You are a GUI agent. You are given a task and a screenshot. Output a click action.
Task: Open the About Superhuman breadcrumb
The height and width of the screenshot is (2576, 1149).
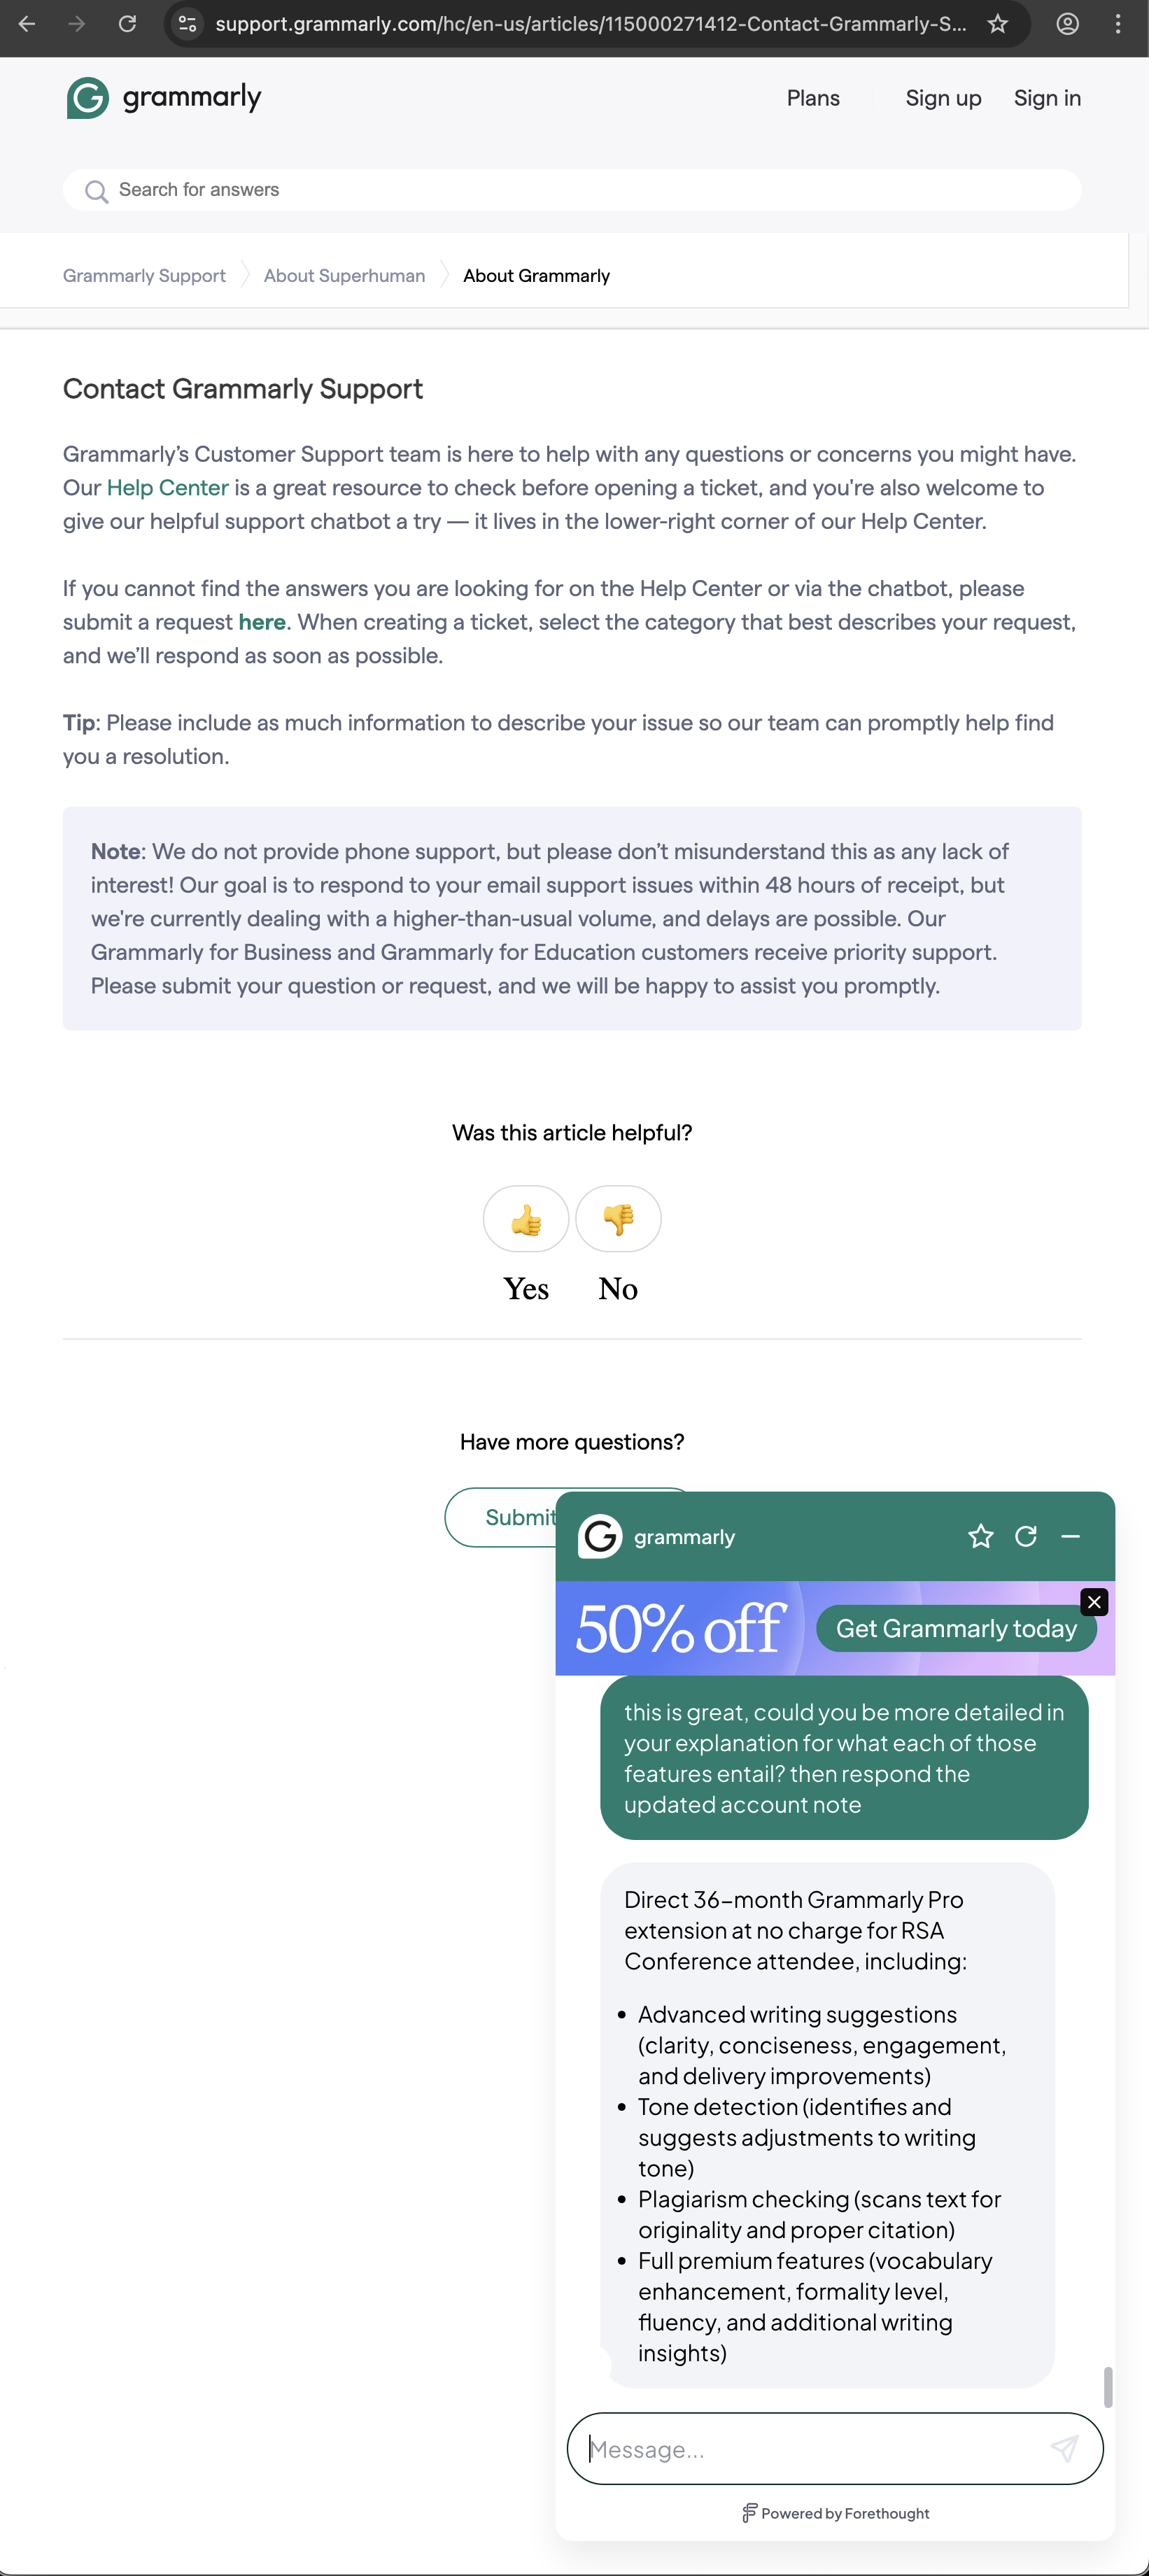click(343, 276)
